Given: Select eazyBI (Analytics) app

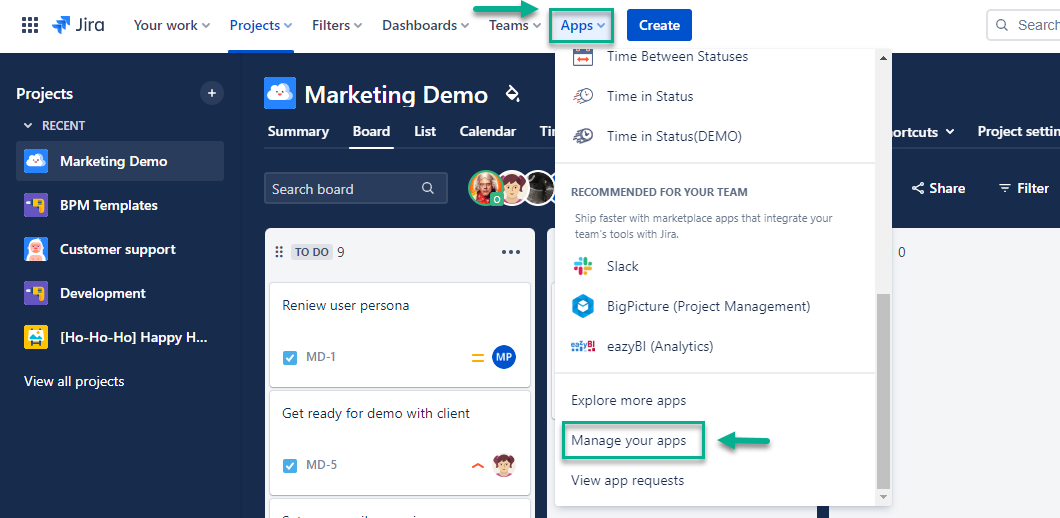Looking at the screenshot, I should click(x=659, y=346).
